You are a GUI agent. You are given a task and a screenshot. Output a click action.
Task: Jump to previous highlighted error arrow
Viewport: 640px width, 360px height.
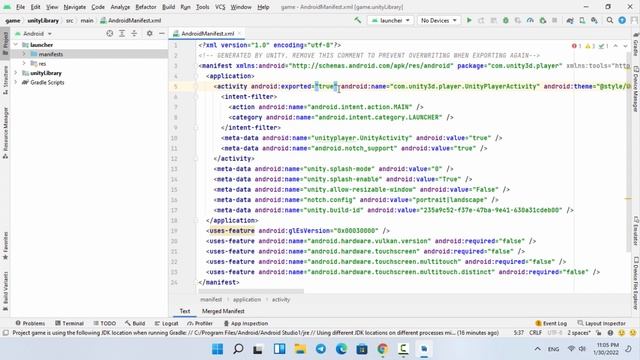point(616,46)
